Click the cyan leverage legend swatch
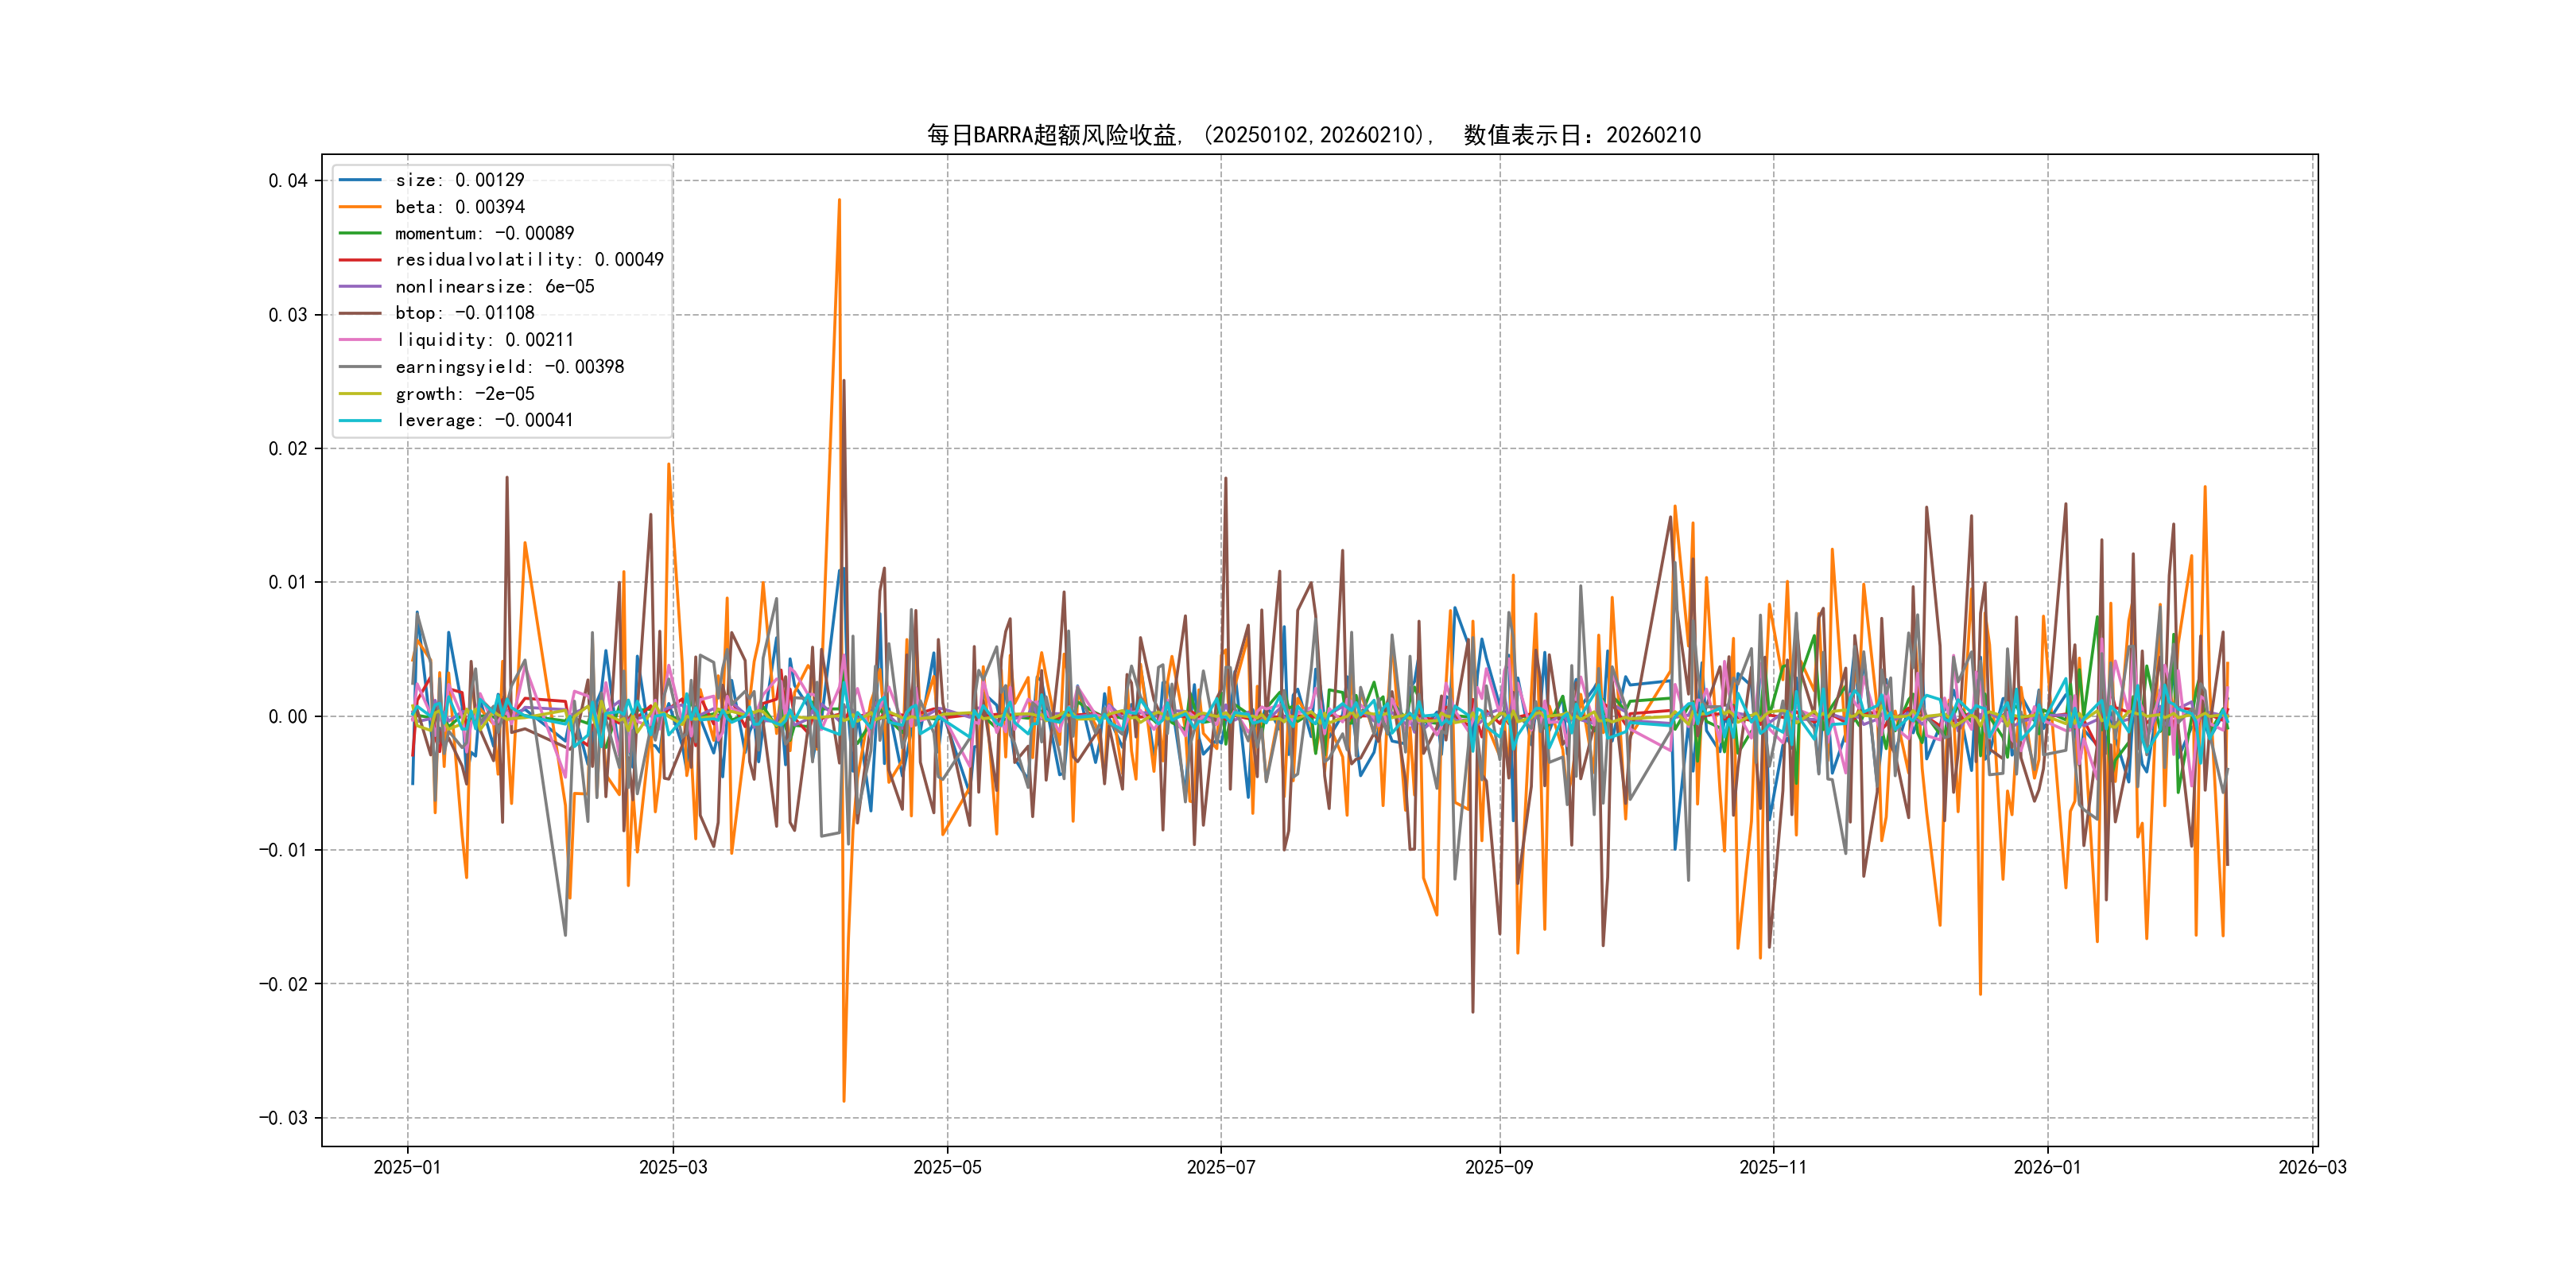 tap(360, 420)
